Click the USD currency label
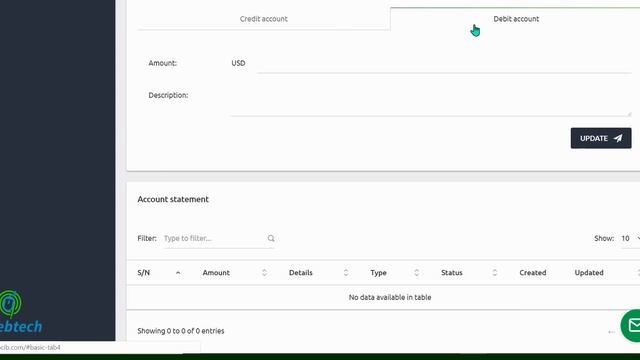640x360 pixels. pos(238,63)
